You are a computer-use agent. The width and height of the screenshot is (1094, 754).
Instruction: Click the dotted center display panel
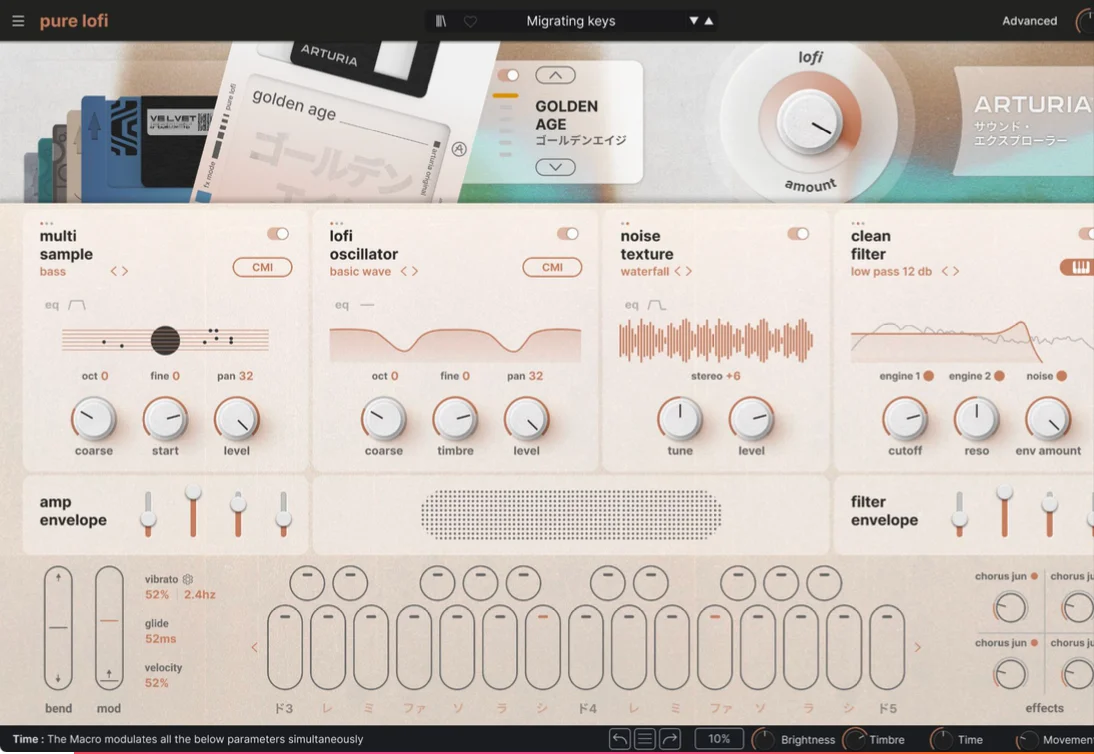pyautogui.click(x=571, y=515)
